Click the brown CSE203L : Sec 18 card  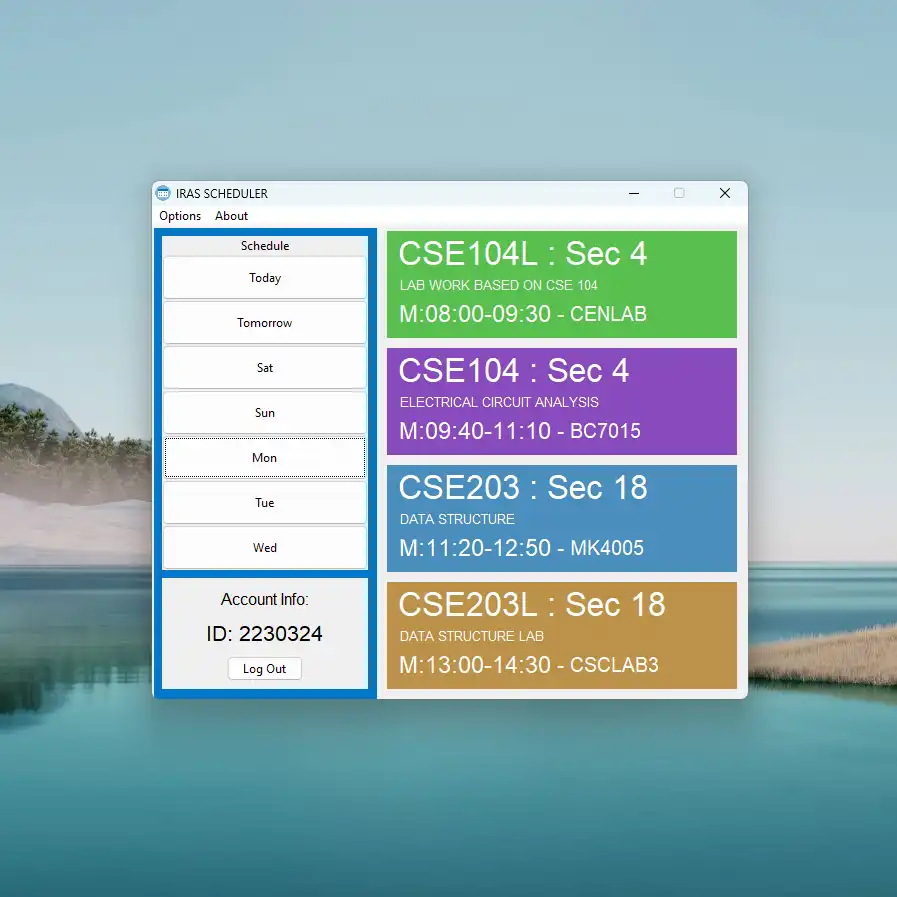561,636
